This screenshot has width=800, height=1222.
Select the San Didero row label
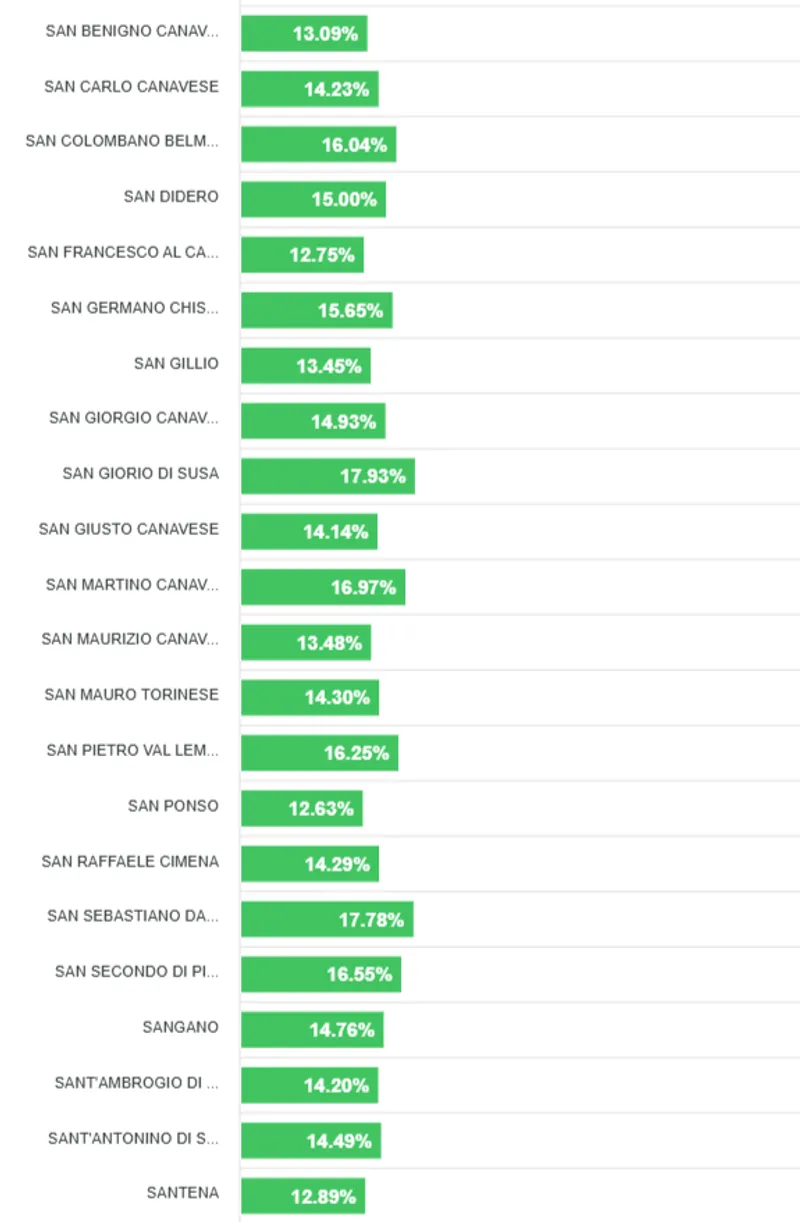click(x=171, y=196)
